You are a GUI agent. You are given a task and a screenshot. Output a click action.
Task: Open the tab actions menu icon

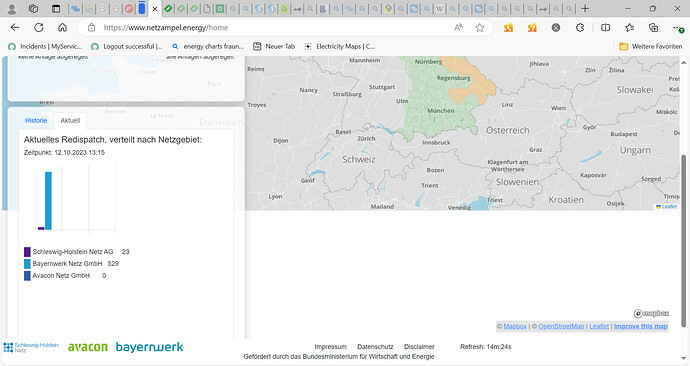point(56,9)
